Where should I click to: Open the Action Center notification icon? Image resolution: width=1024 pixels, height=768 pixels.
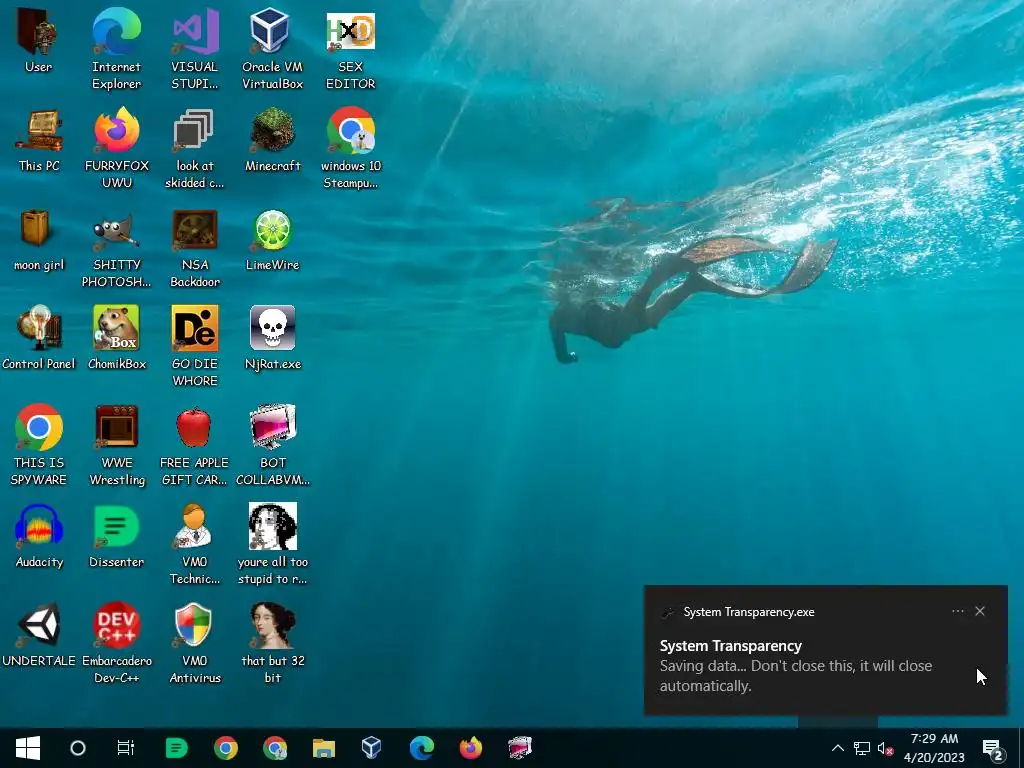point(993,748)
